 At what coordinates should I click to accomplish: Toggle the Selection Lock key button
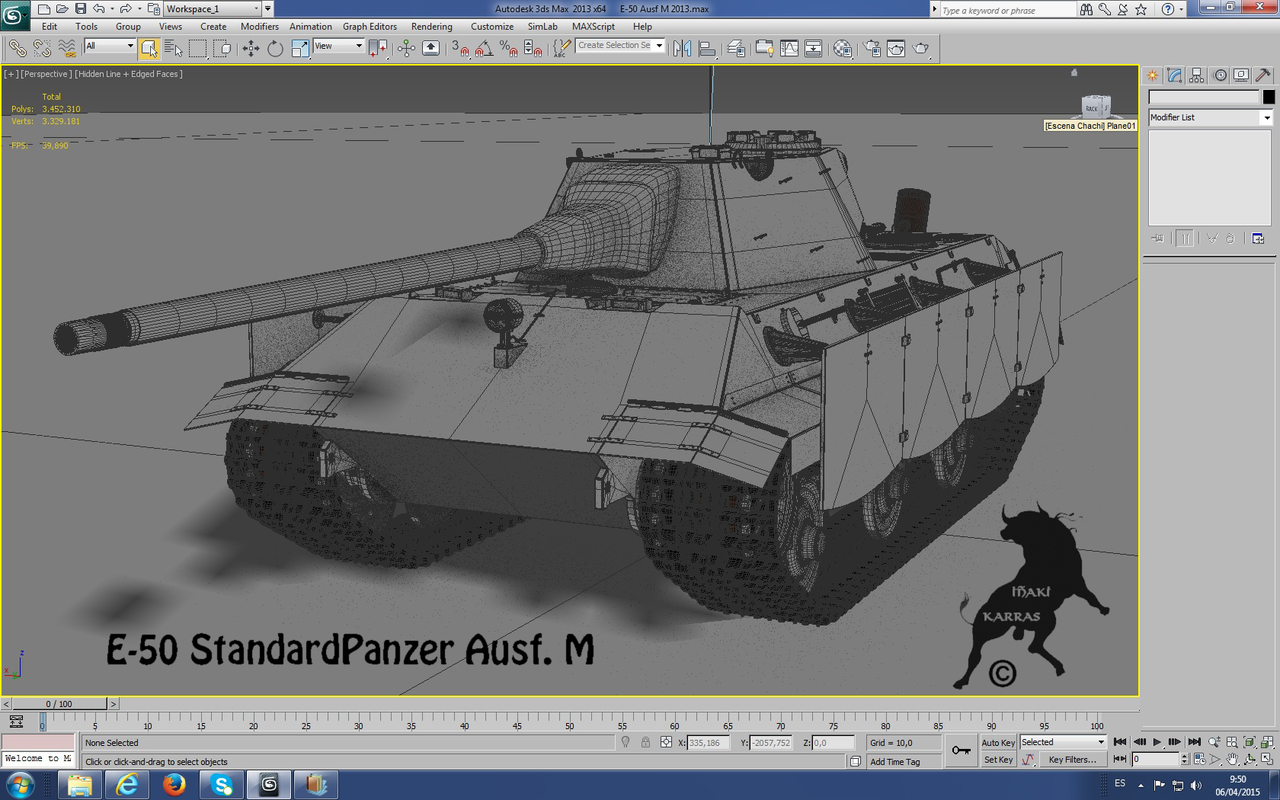963,749
